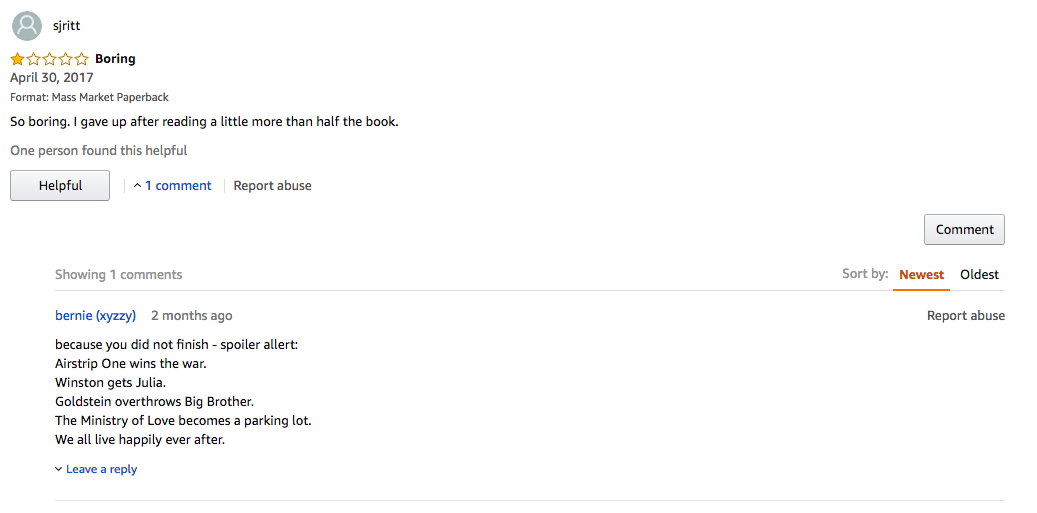Open the Leave a reply link
1037x513 pixels.
(x=101, y=469)
